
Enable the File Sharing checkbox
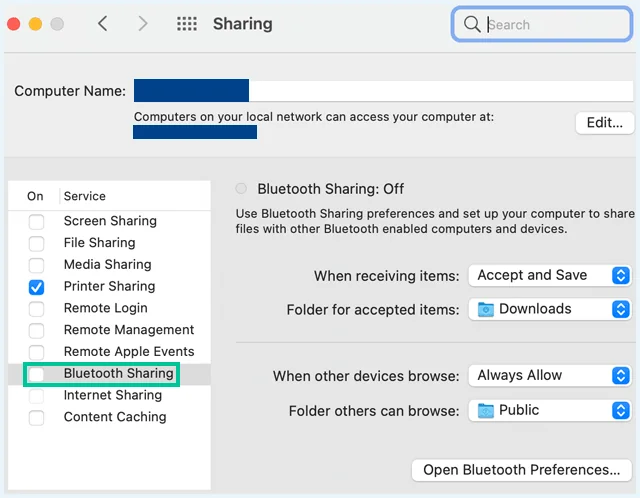(x=36, y=243)
